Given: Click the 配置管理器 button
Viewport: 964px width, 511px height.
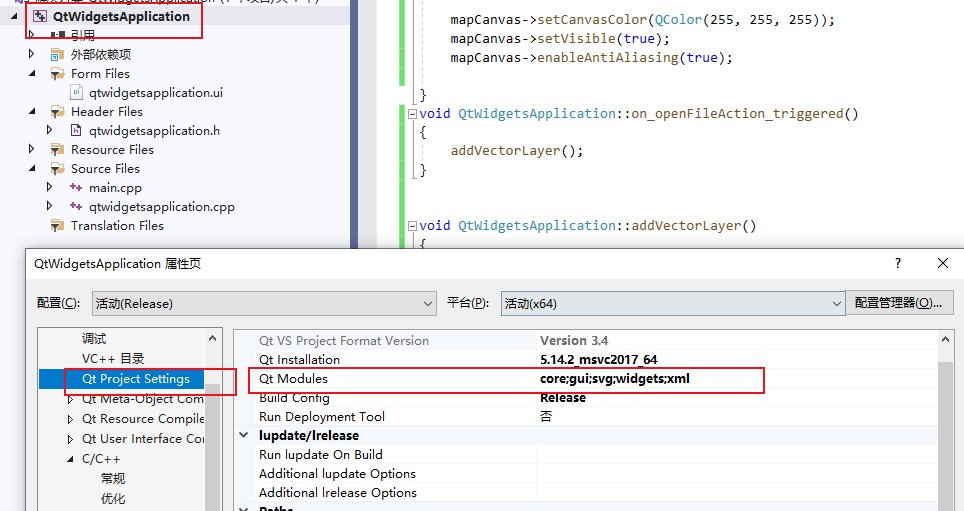Looking at the screenshot, I should pos(899,303).
